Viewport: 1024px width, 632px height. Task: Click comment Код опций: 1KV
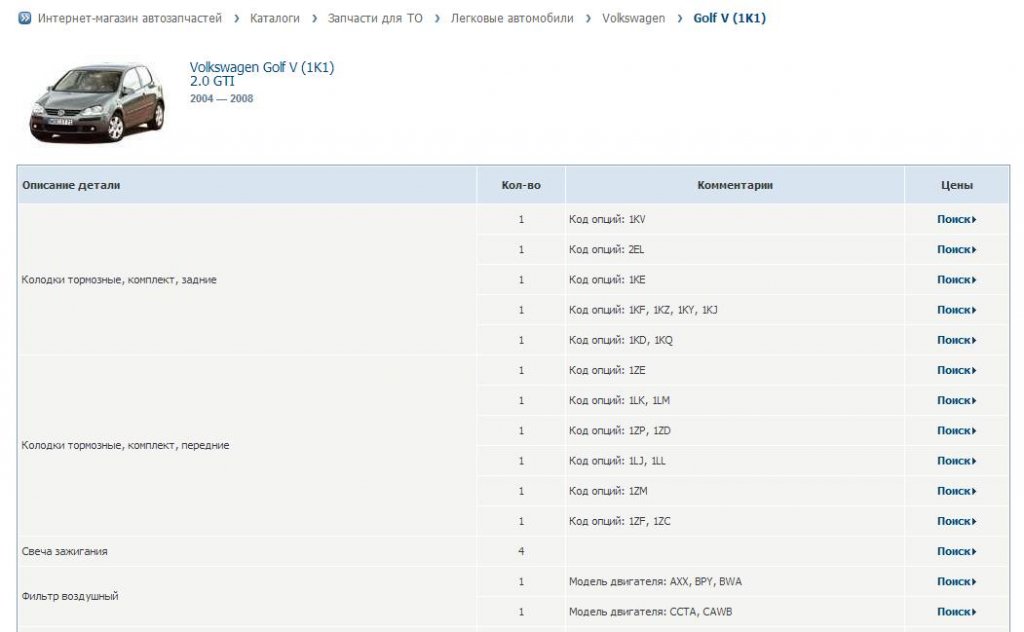607,219
